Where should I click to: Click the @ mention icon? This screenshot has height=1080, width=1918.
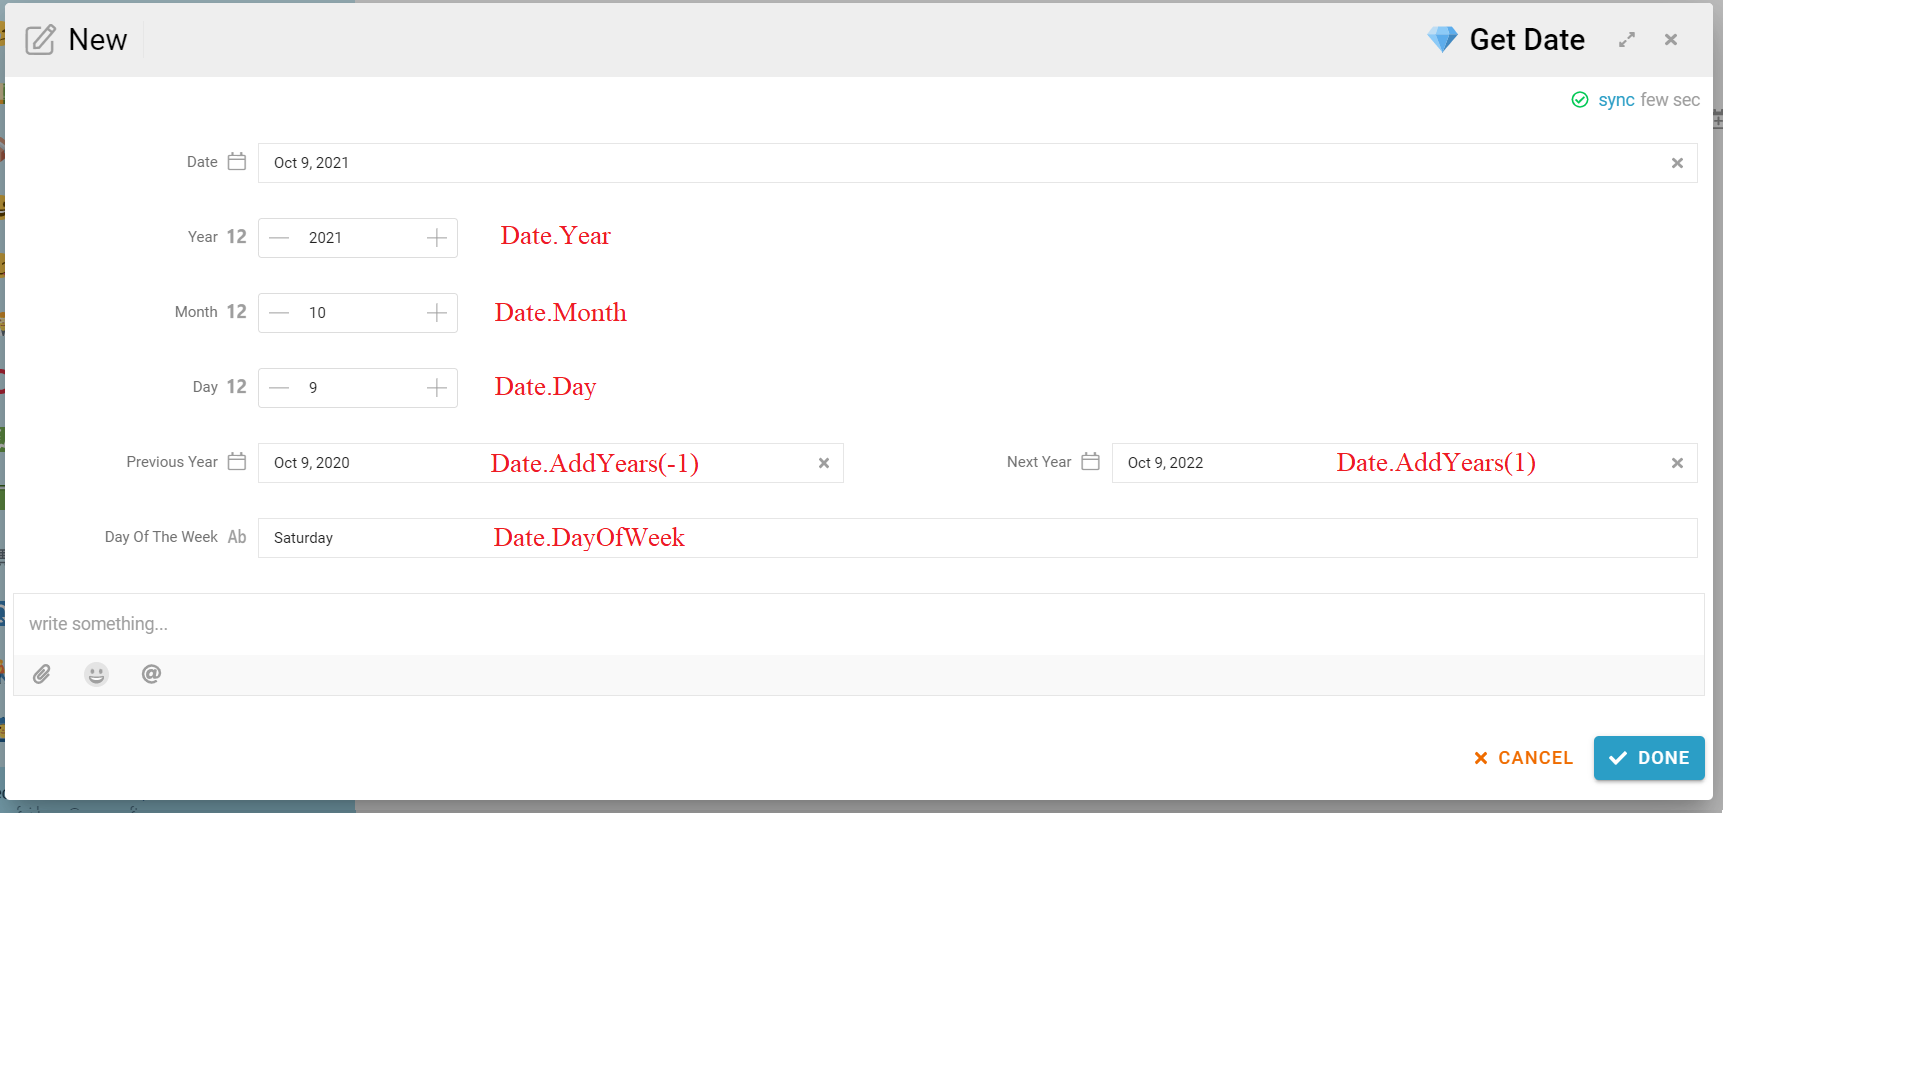(151, 675)
